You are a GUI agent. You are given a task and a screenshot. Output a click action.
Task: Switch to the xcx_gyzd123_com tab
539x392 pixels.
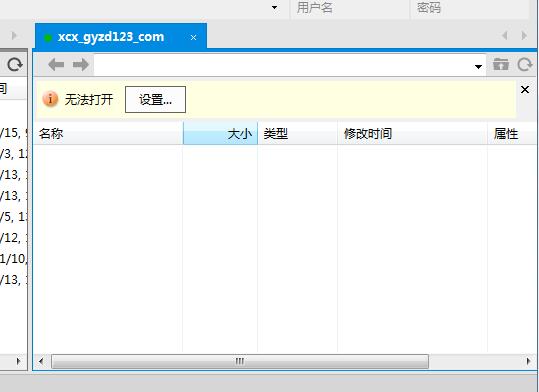121,36
